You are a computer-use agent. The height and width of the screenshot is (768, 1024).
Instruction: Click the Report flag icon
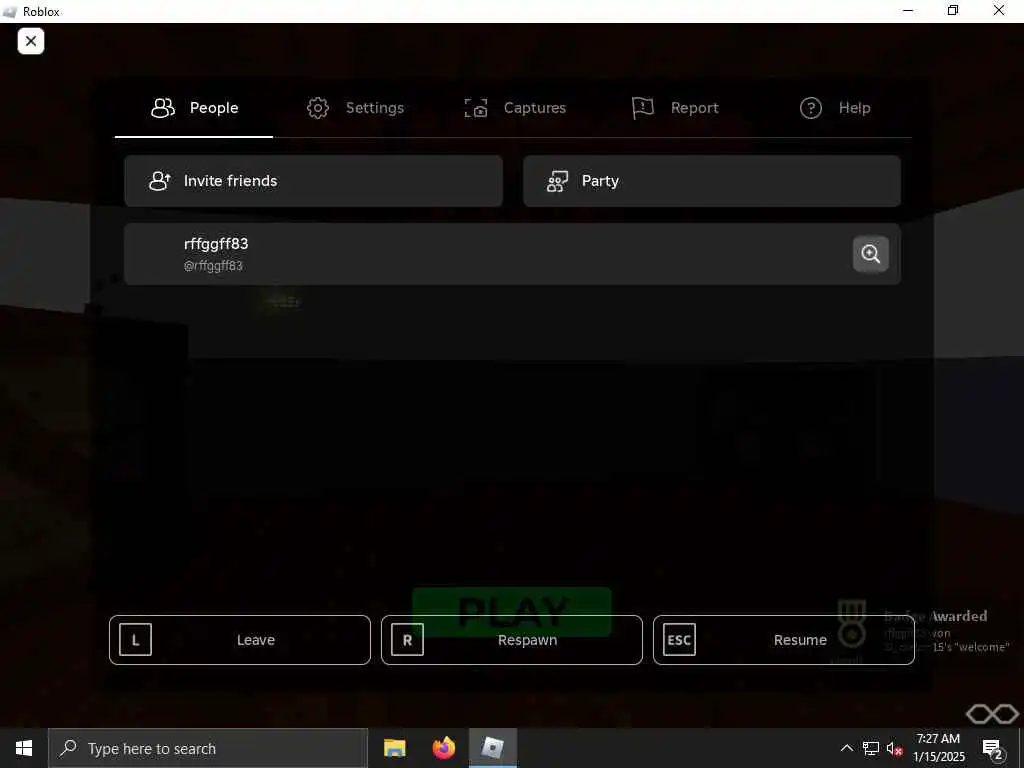pos(643,108)
